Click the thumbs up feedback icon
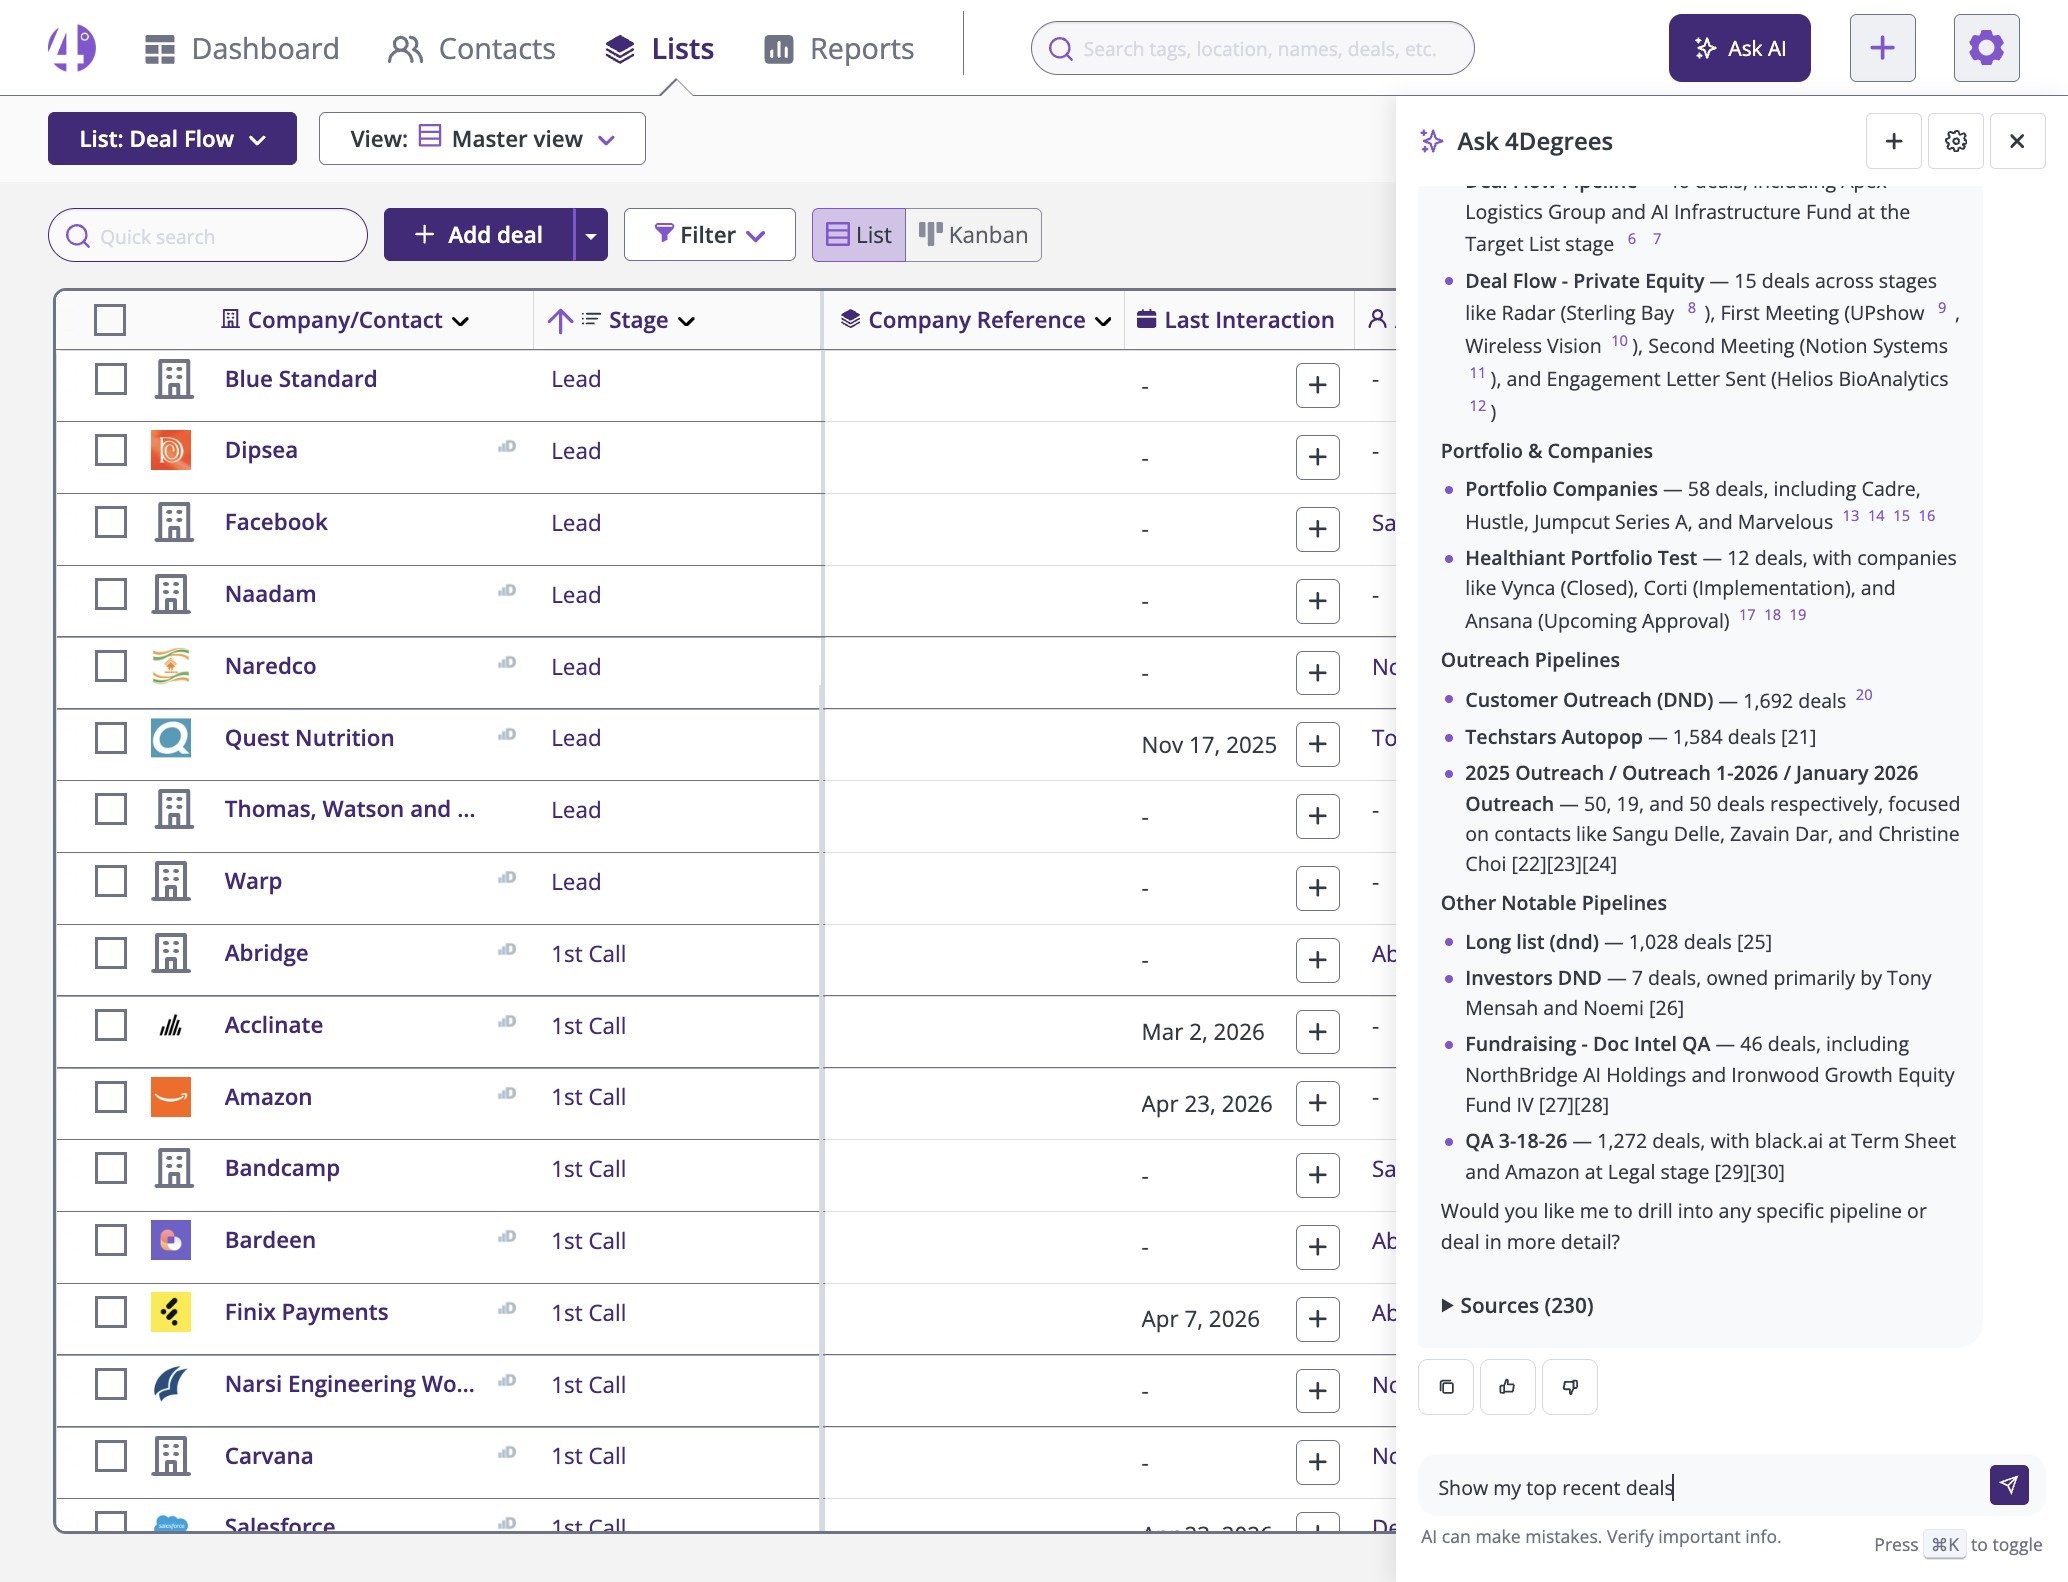2068x1582 pixels. 1507,1387
